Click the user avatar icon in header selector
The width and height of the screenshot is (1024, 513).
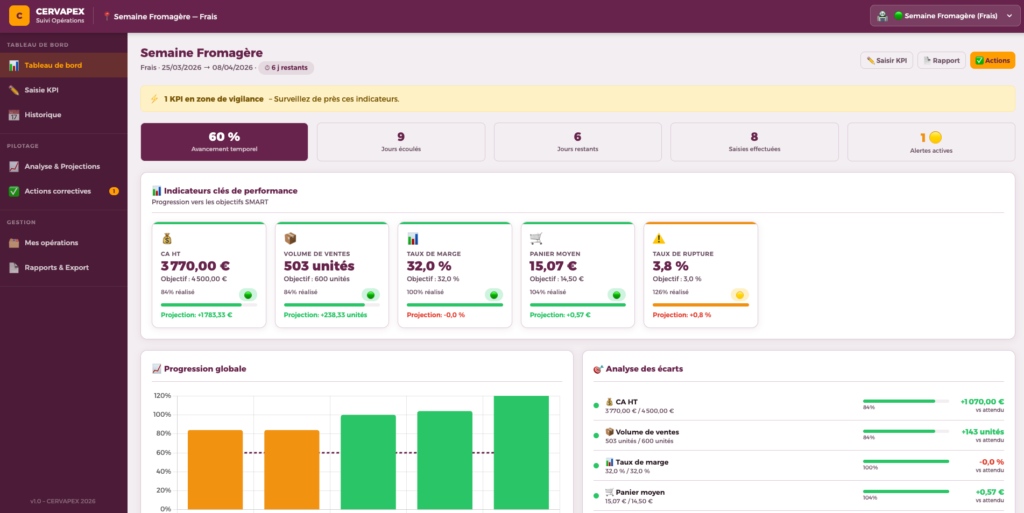pyautogui.click(x=882, y=16)
